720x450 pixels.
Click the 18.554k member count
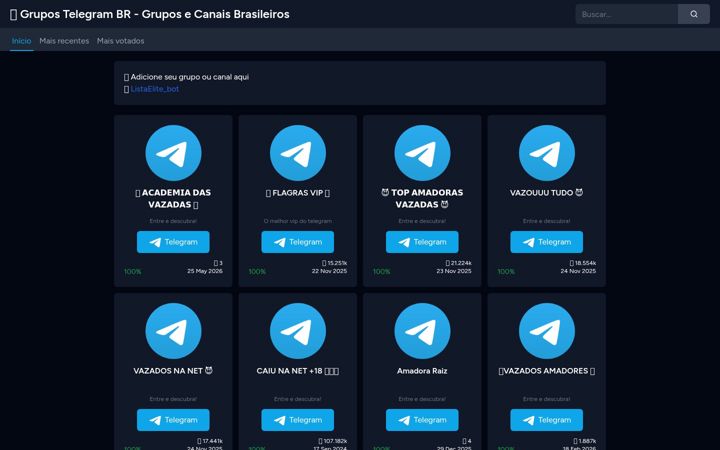click(583, 263)
